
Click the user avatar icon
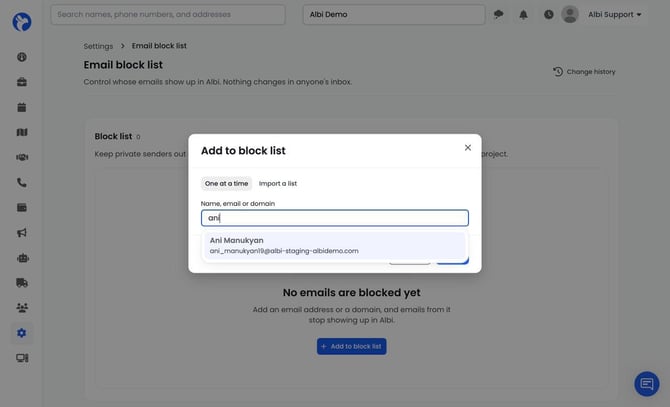tap(570, 15)
